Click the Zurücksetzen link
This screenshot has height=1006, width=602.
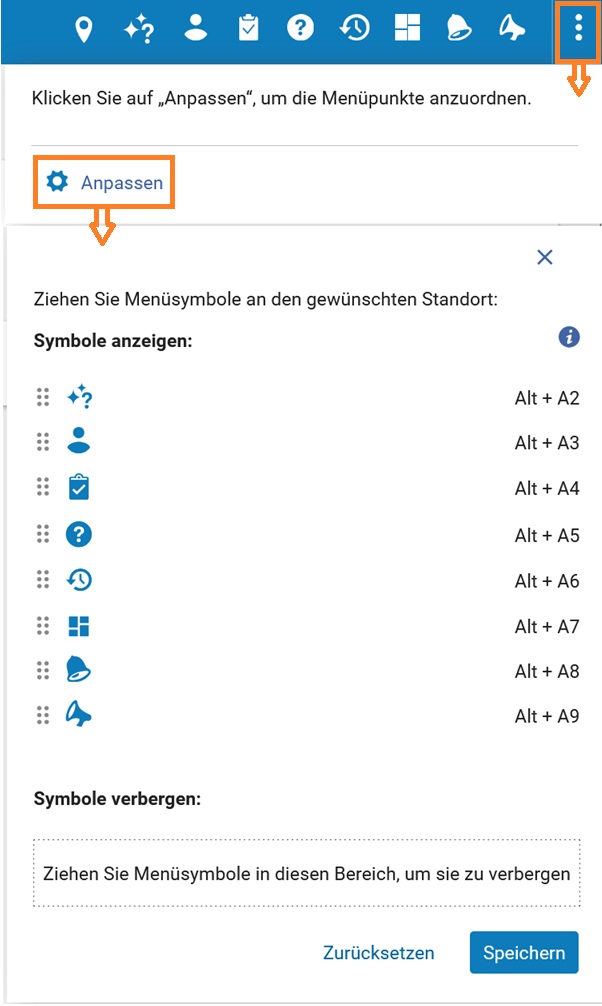tap(379, 953)
